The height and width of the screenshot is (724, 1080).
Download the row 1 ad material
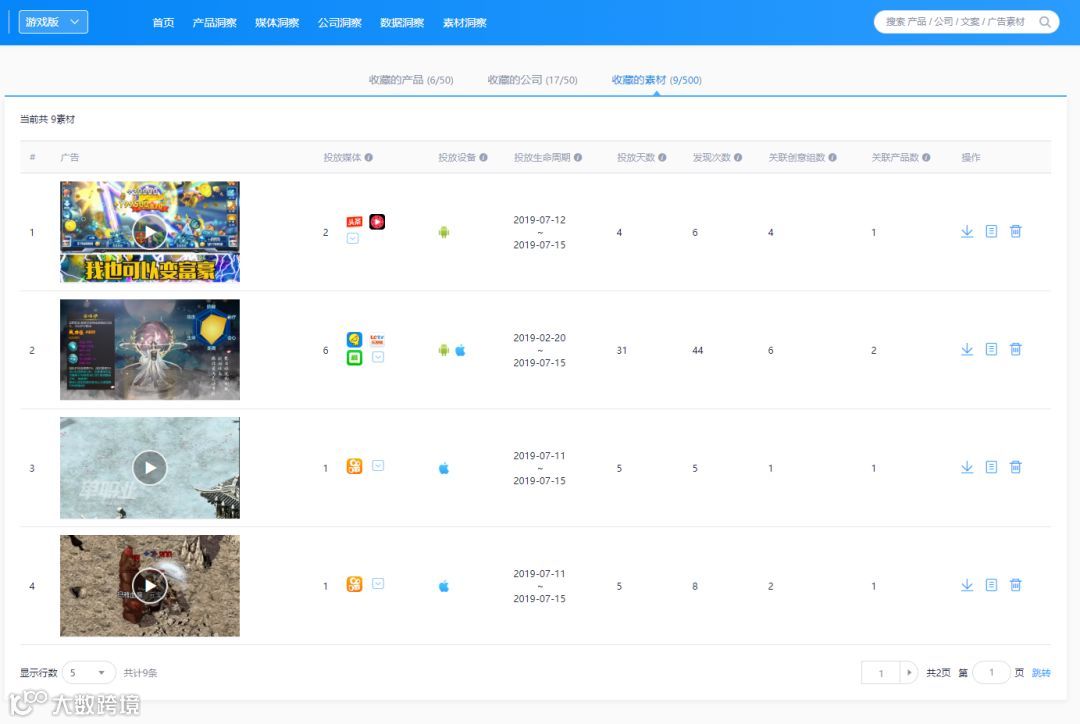click(x=967, y=231)
